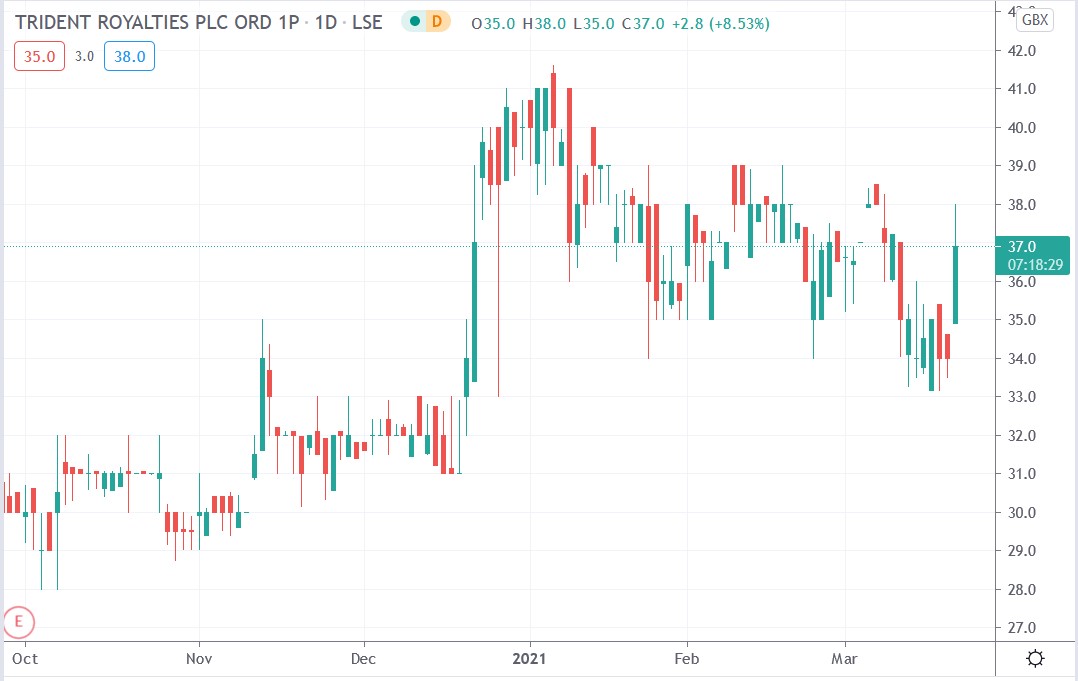Click the earnings marker "E" icon
The image size is (1078, 681).
18,621
